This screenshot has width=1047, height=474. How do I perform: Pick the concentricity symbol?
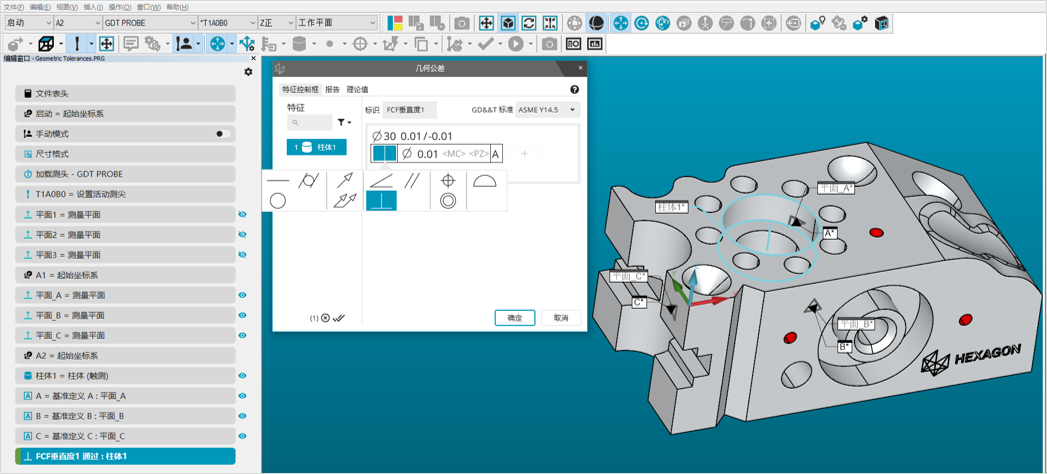pos(448,201)
